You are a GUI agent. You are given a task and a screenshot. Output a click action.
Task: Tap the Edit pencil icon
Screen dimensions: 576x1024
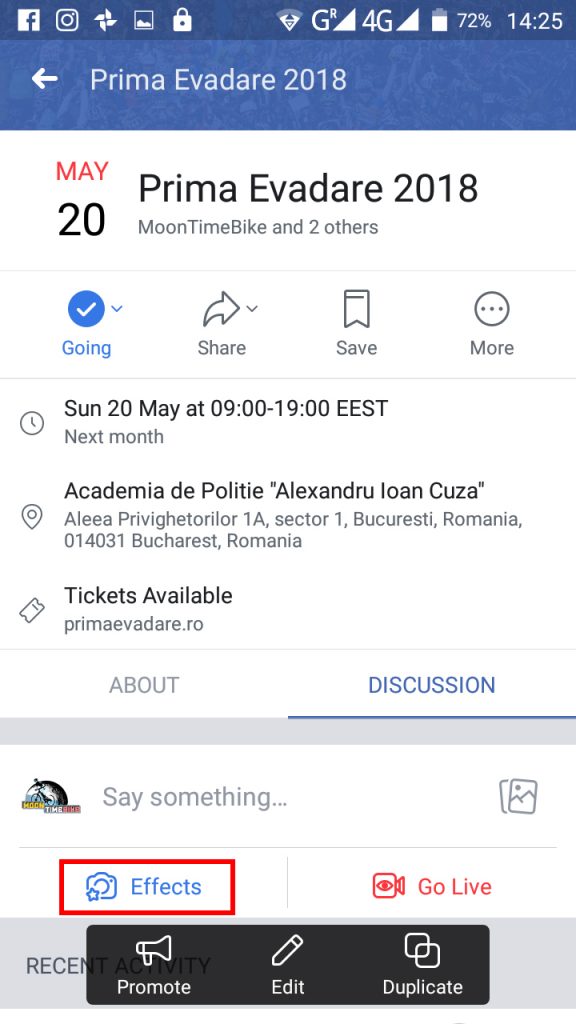tap(288, 950)
